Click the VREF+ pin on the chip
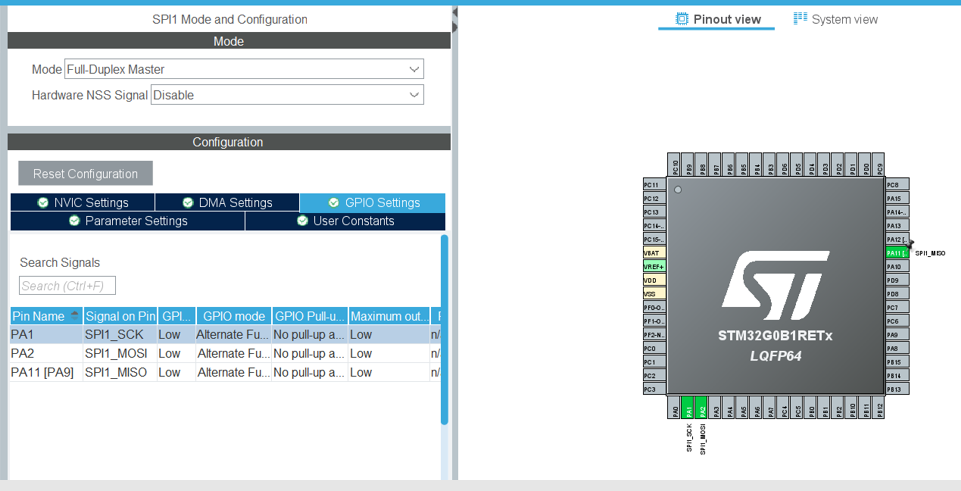 [x=655, y=267]
